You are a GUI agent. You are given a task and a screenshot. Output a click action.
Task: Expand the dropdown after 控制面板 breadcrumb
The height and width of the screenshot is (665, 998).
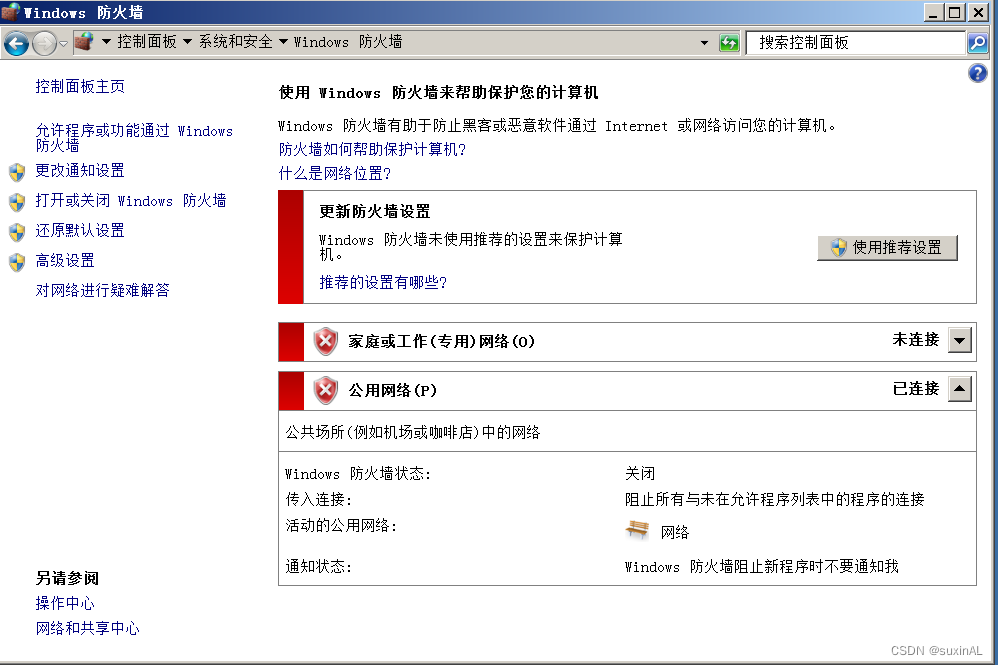coord(187,42)
